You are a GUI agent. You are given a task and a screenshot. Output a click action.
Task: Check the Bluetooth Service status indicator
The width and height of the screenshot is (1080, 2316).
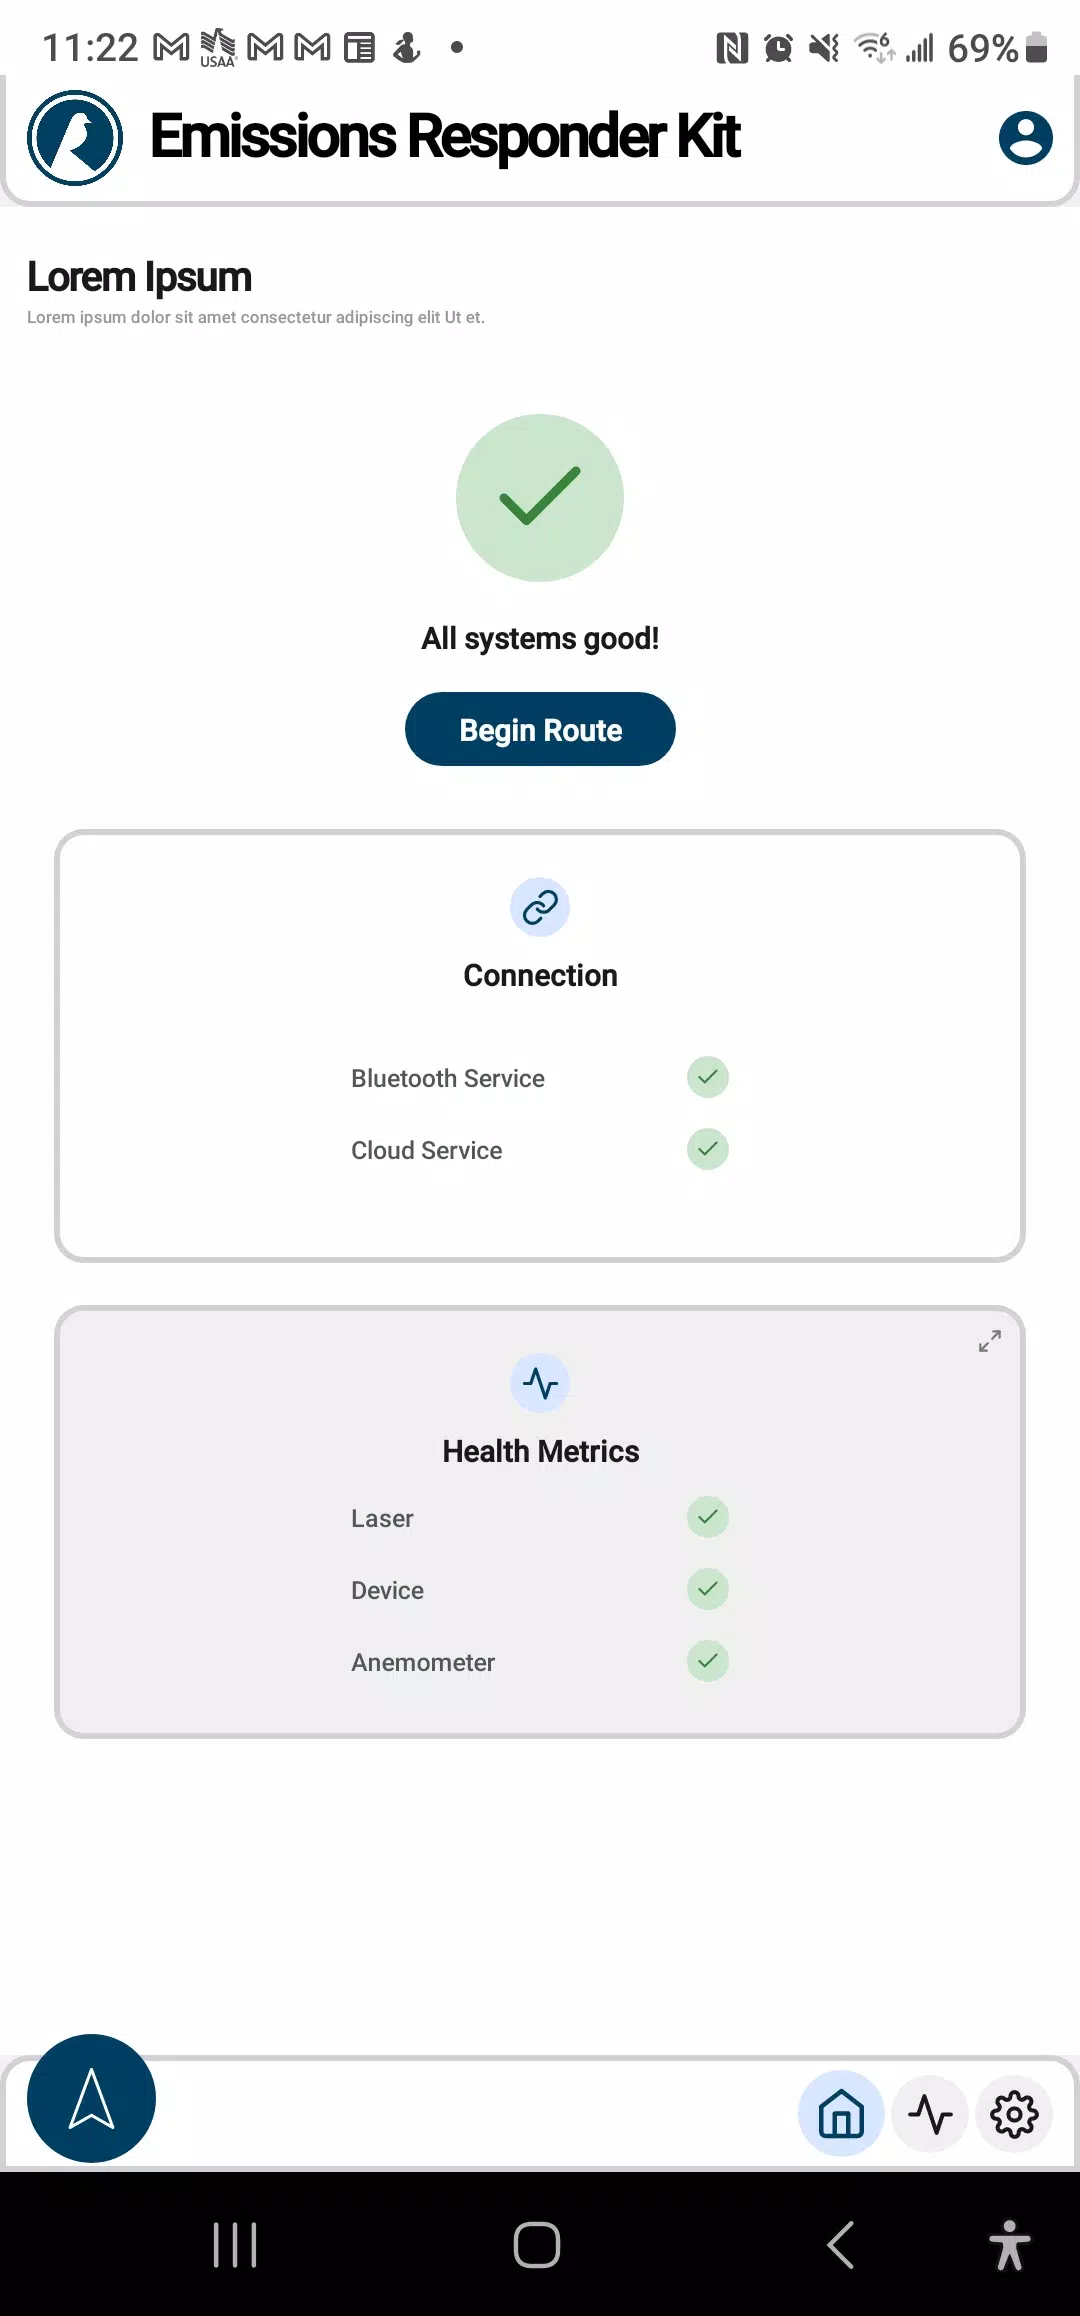click(x=708, y=1077)
